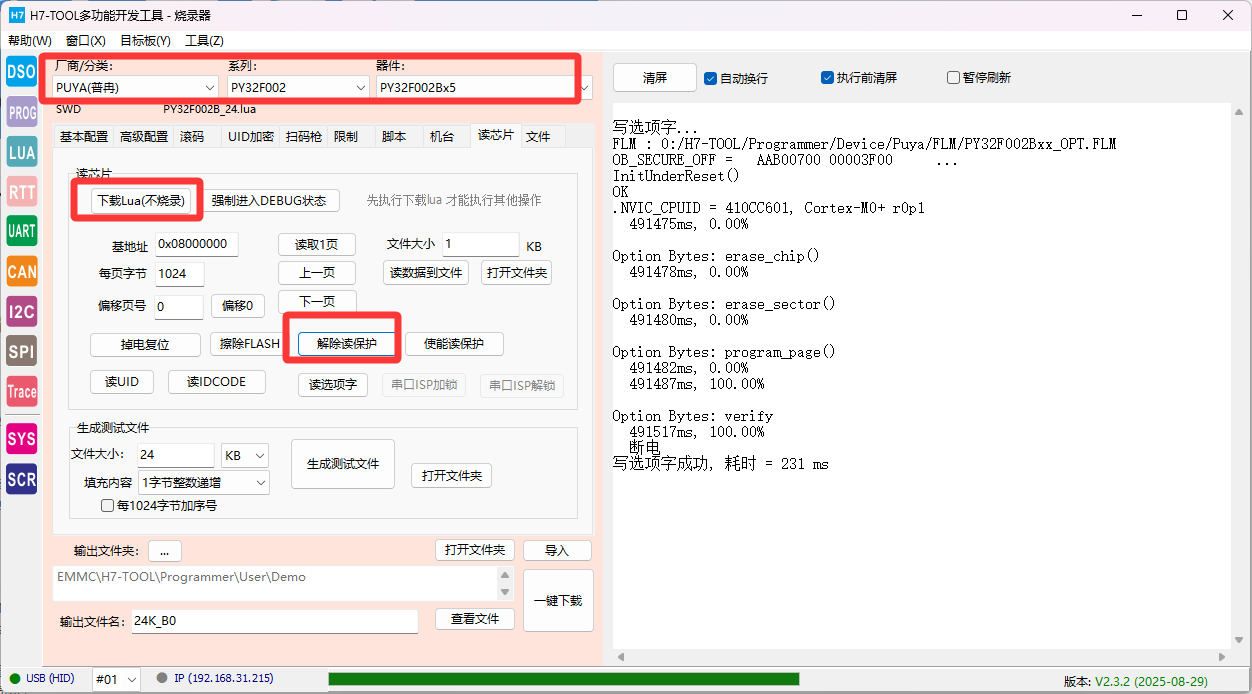Disable the 自动换行 checkbox

tap(711, 78)
